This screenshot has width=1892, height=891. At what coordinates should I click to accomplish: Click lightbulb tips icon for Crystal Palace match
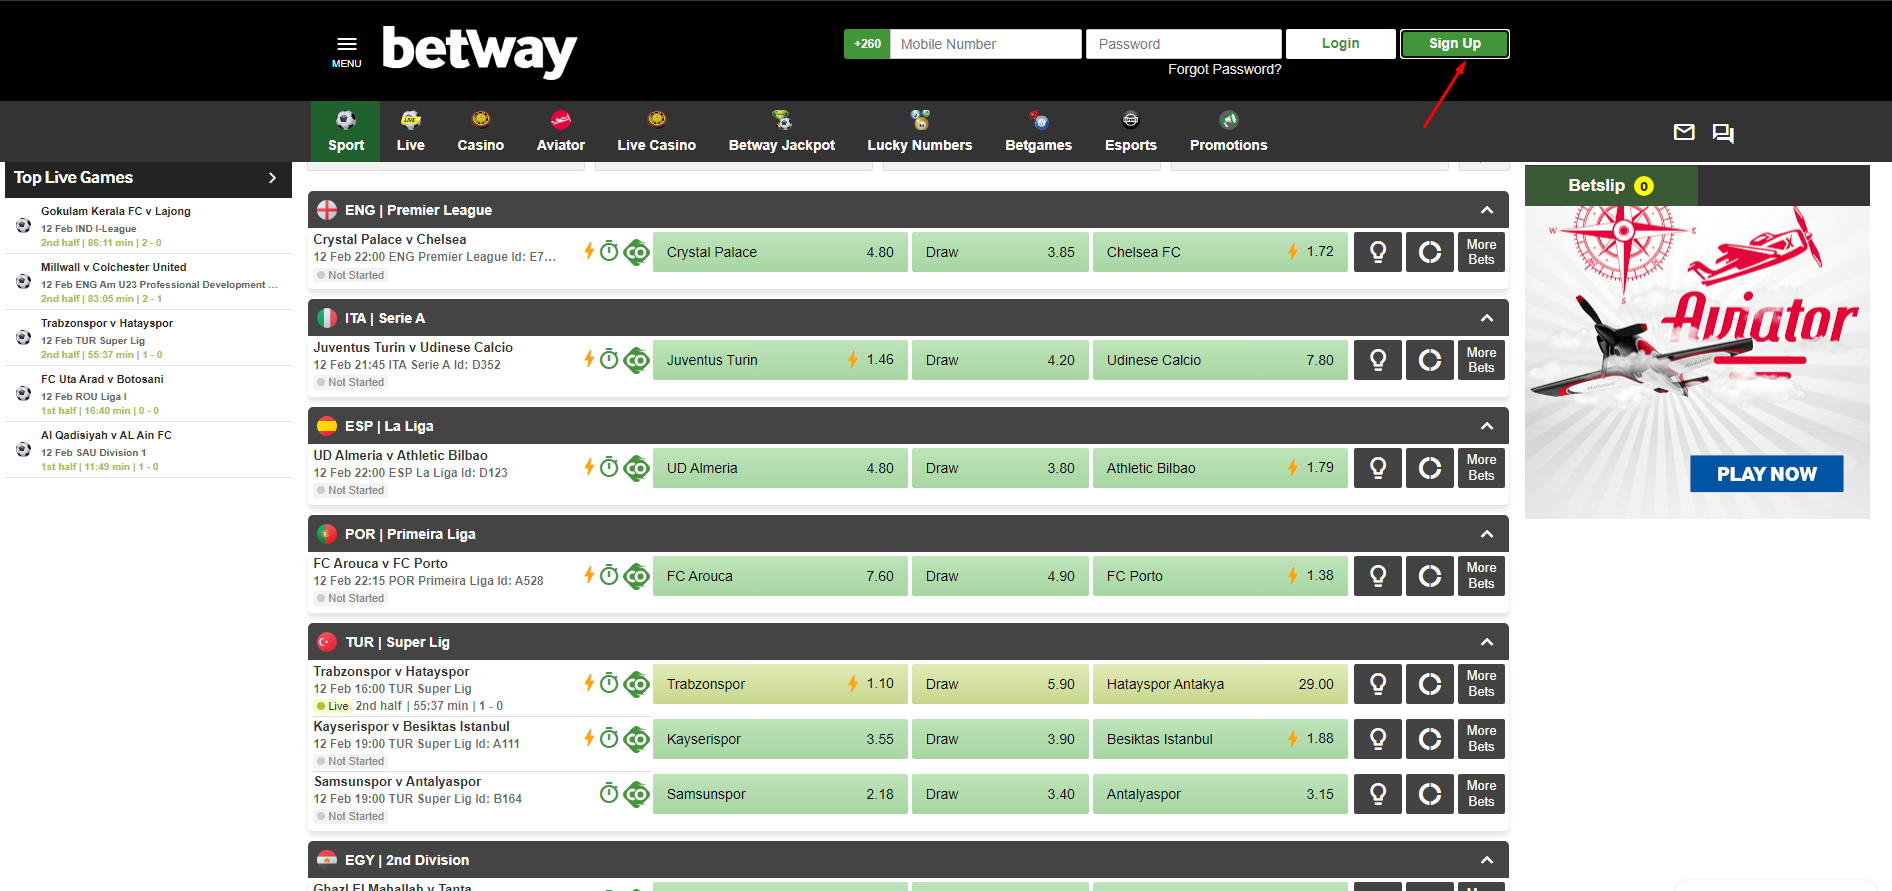tap(1377, 252)
